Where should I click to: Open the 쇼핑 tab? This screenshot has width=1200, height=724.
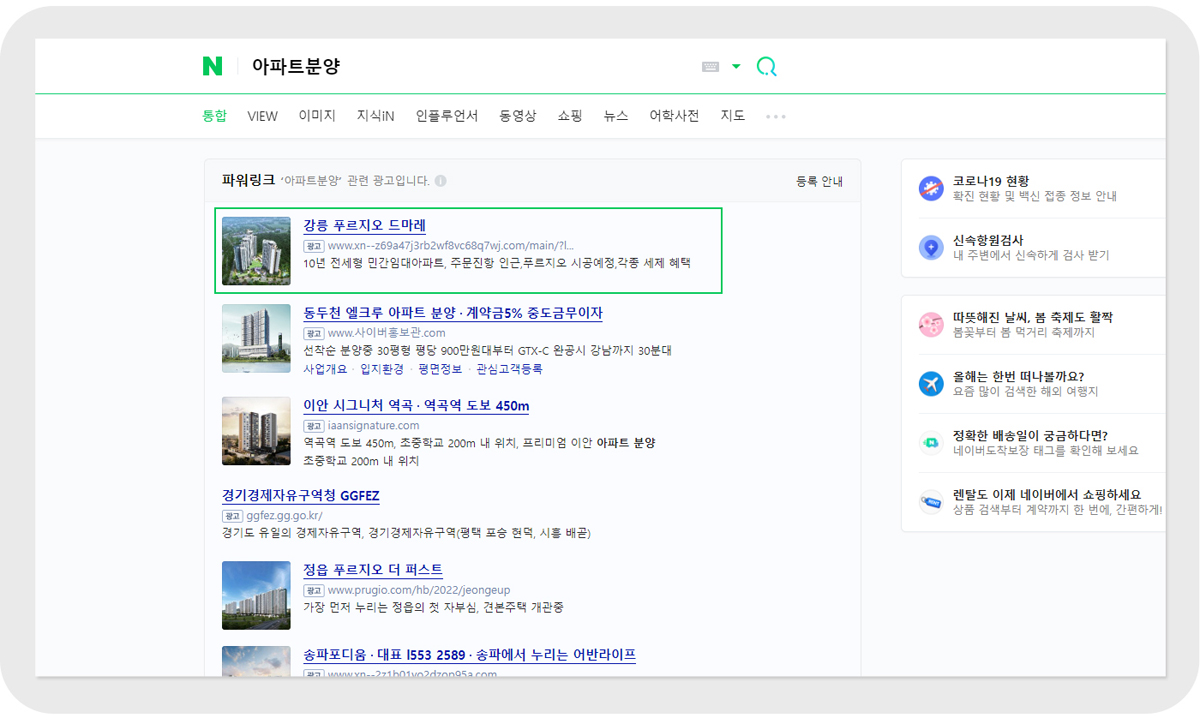click(x=570, y=116)
